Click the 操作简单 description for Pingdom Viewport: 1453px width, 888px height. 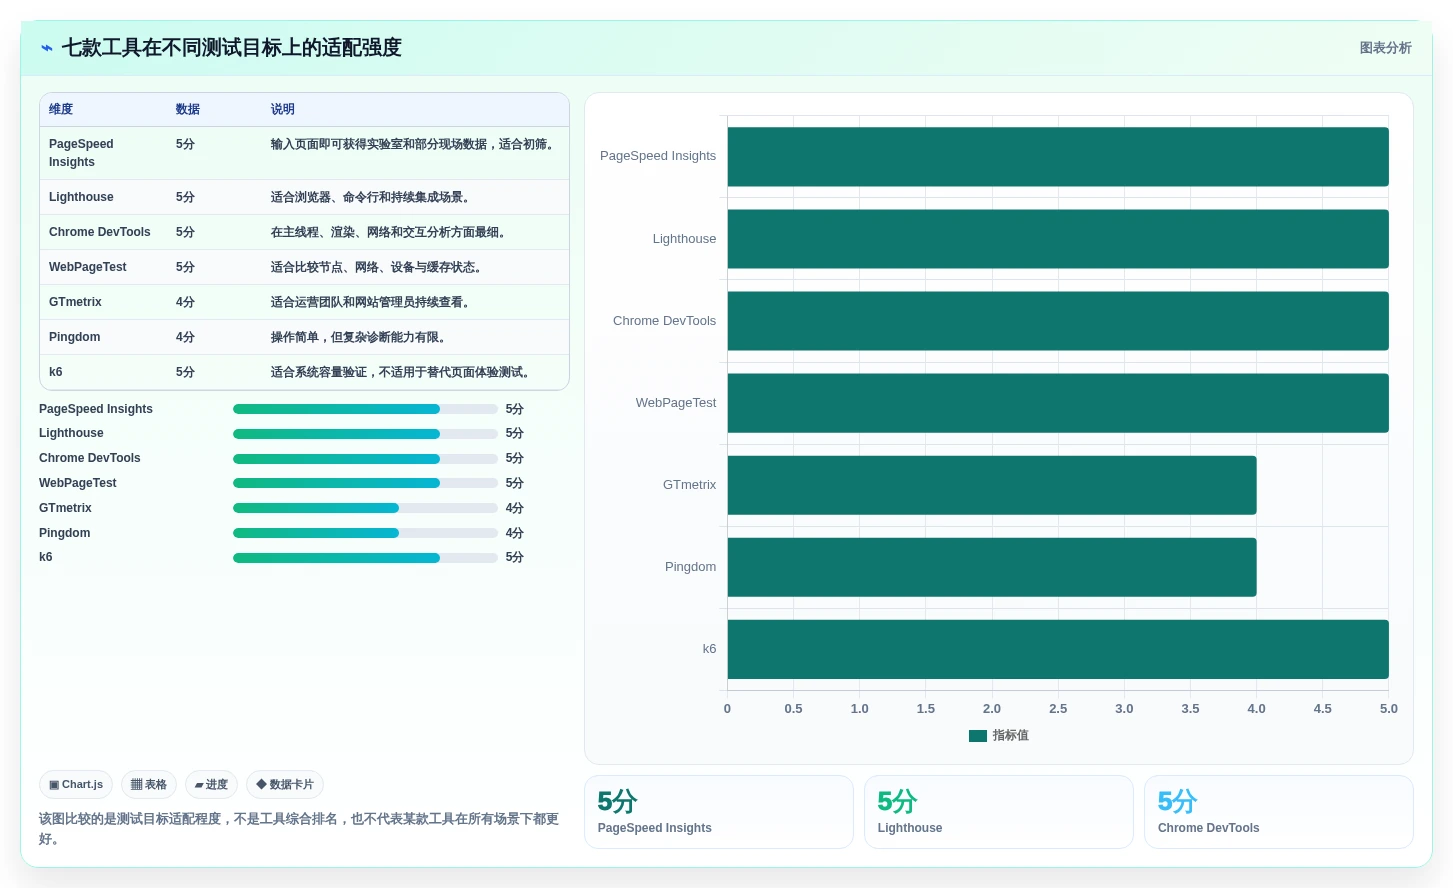(x=361, y=337)
